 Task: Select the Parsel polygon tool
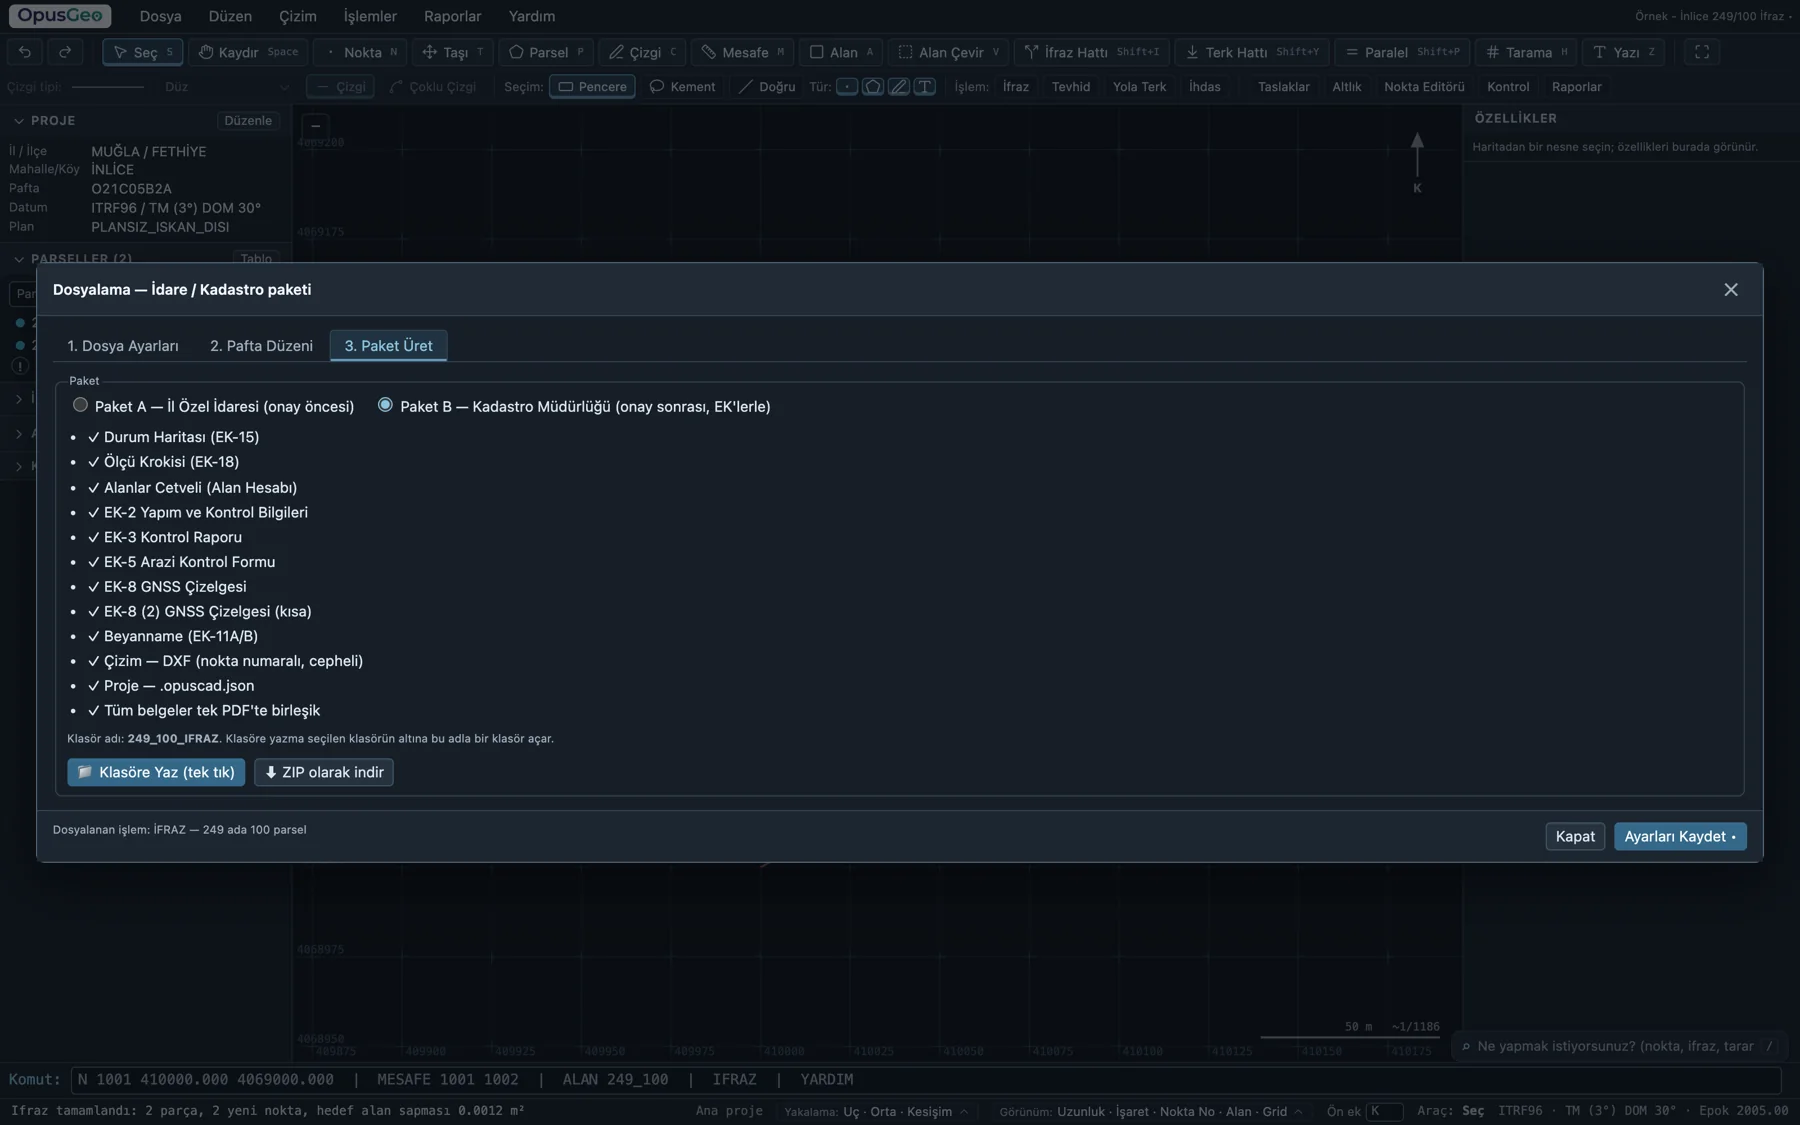[546, 52]
